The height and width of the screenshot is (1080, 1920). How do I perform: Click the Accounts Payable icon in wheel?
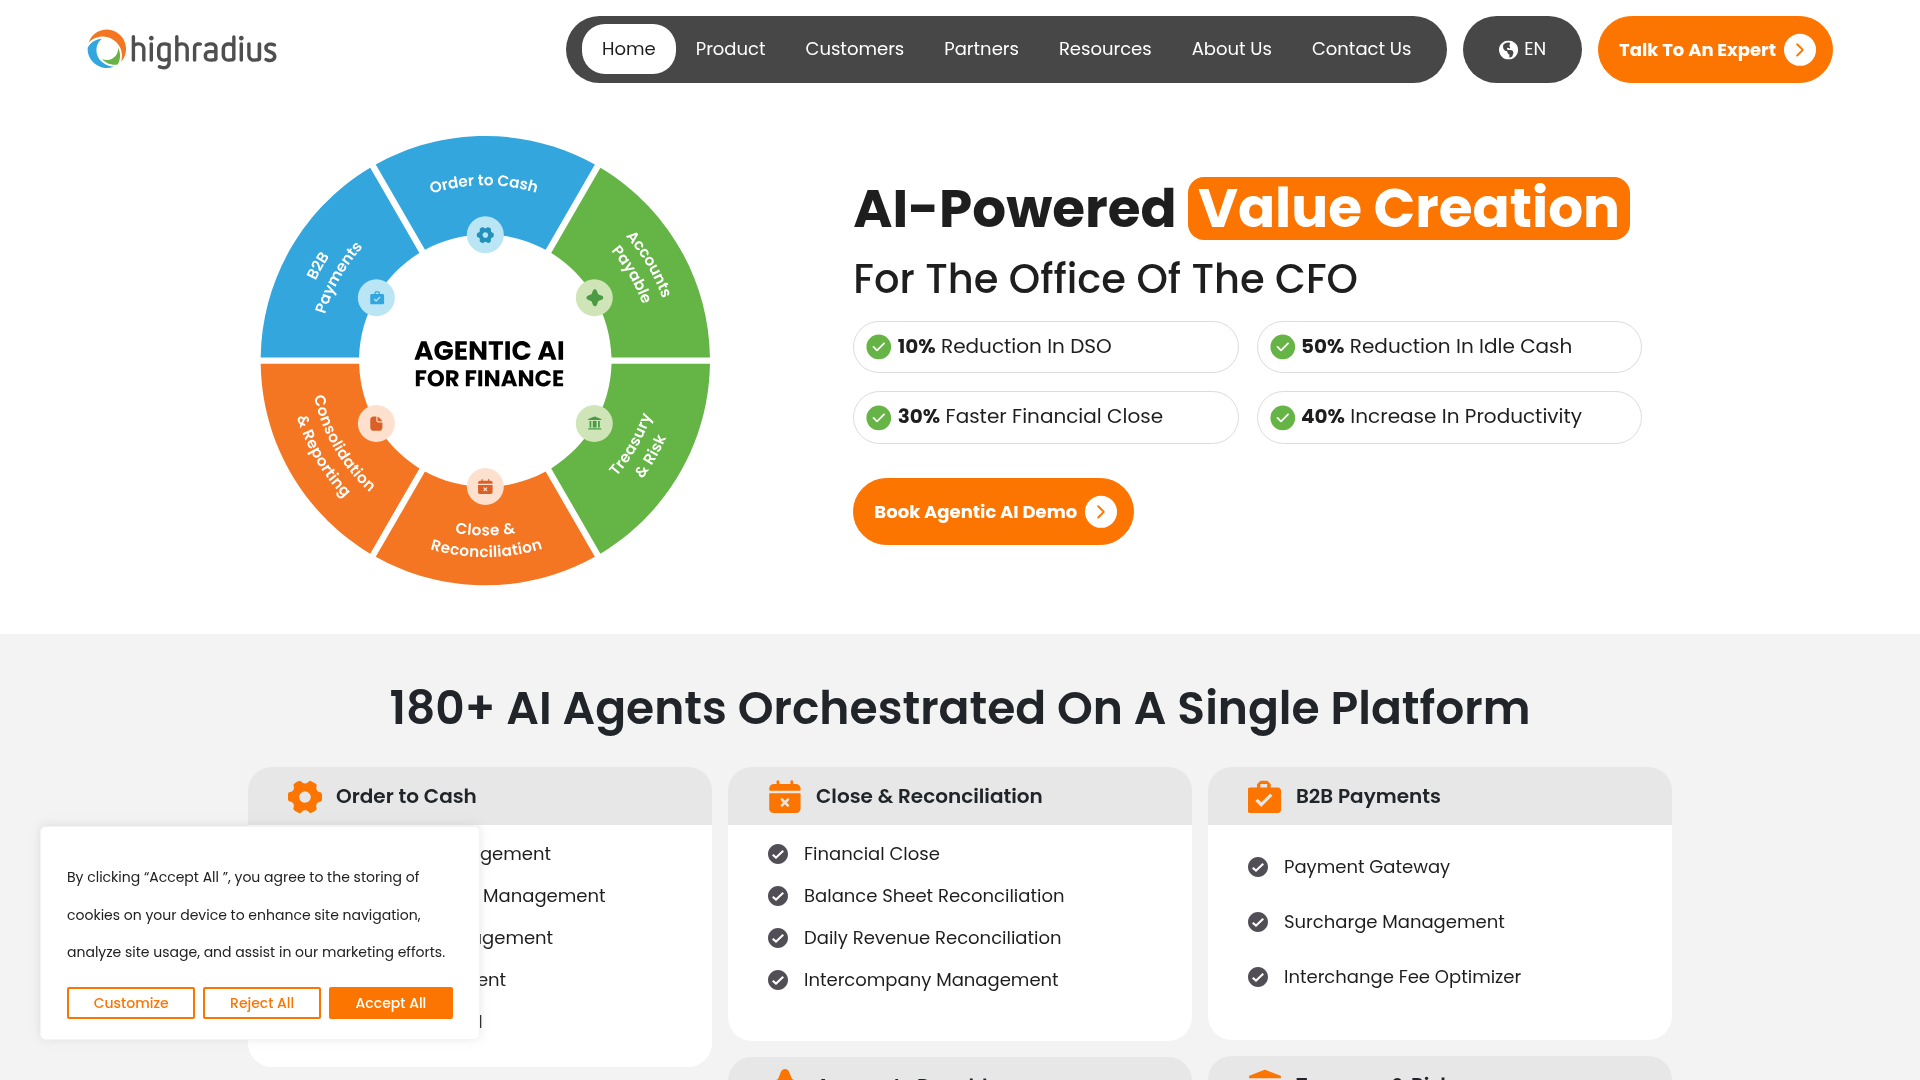tap(594, 298)
